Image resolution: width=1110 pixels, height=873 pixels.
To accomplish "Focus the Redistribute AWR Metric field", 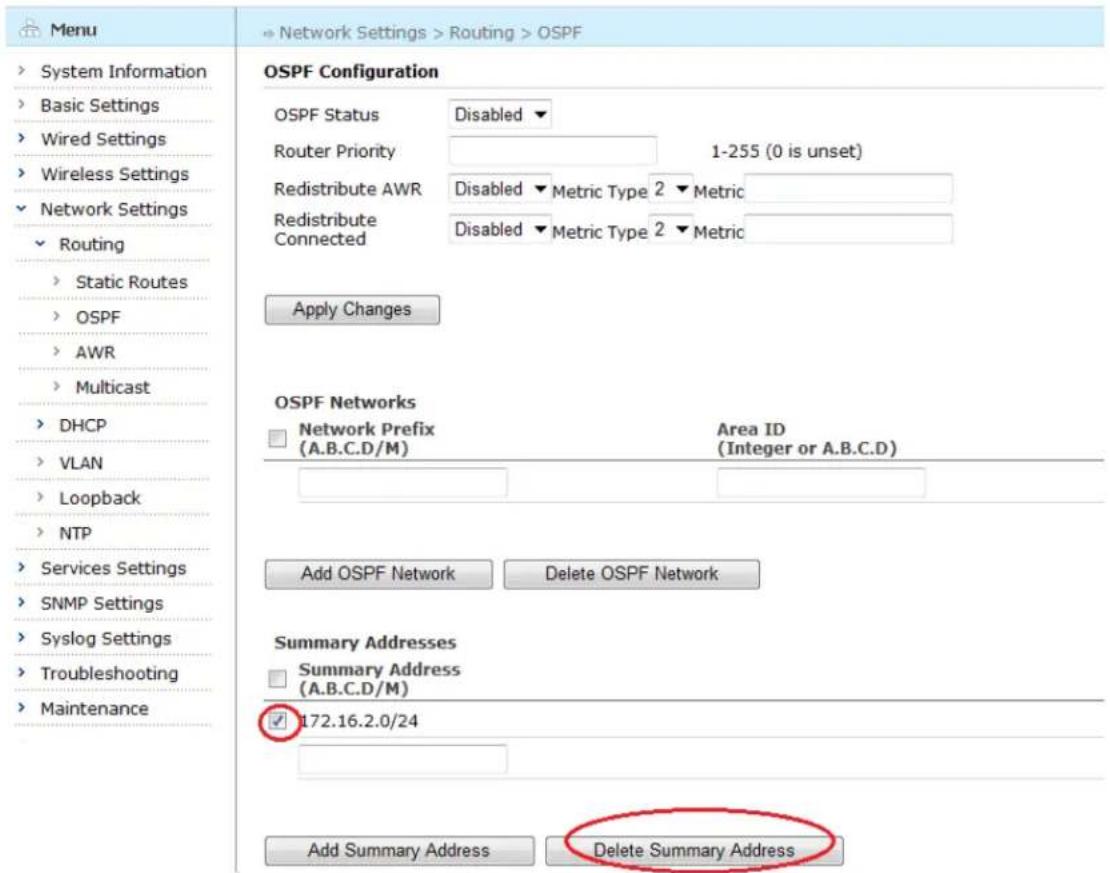I will [848, 188].
